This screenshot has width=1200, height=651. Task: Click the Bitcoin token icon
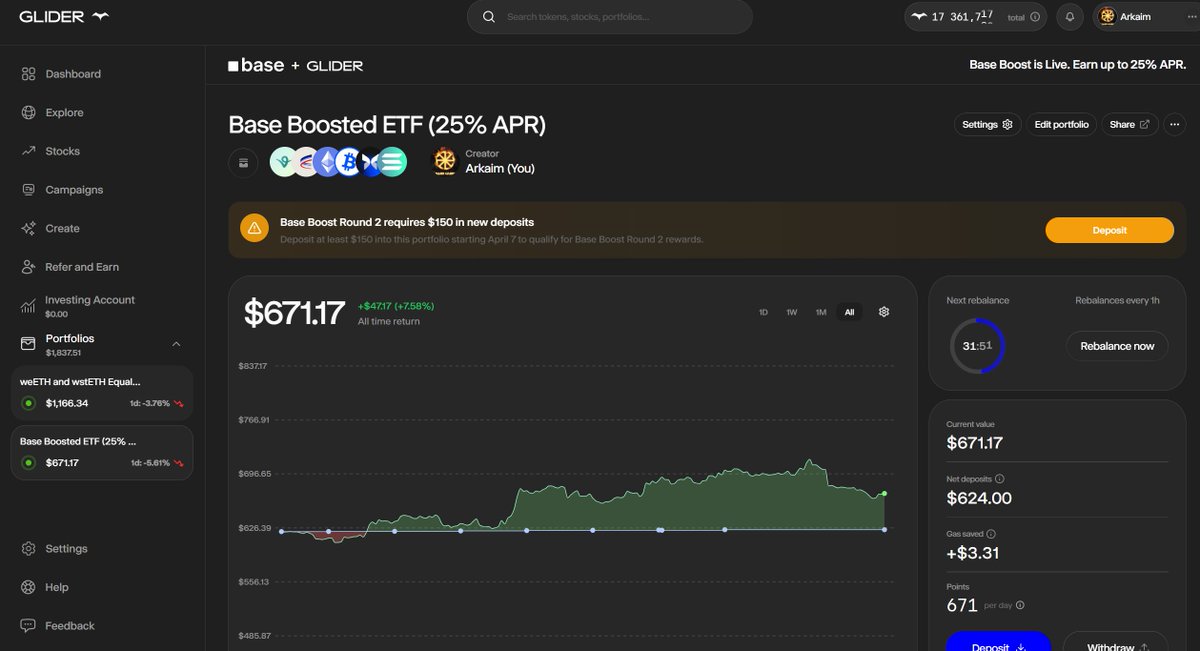point(348,162)
